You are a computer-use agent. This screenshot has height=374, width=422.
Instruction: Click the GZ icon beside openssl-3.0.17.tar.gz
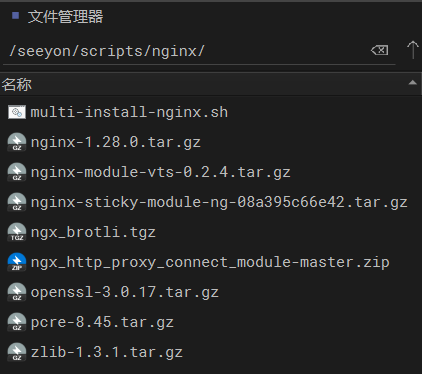(17, 292)
